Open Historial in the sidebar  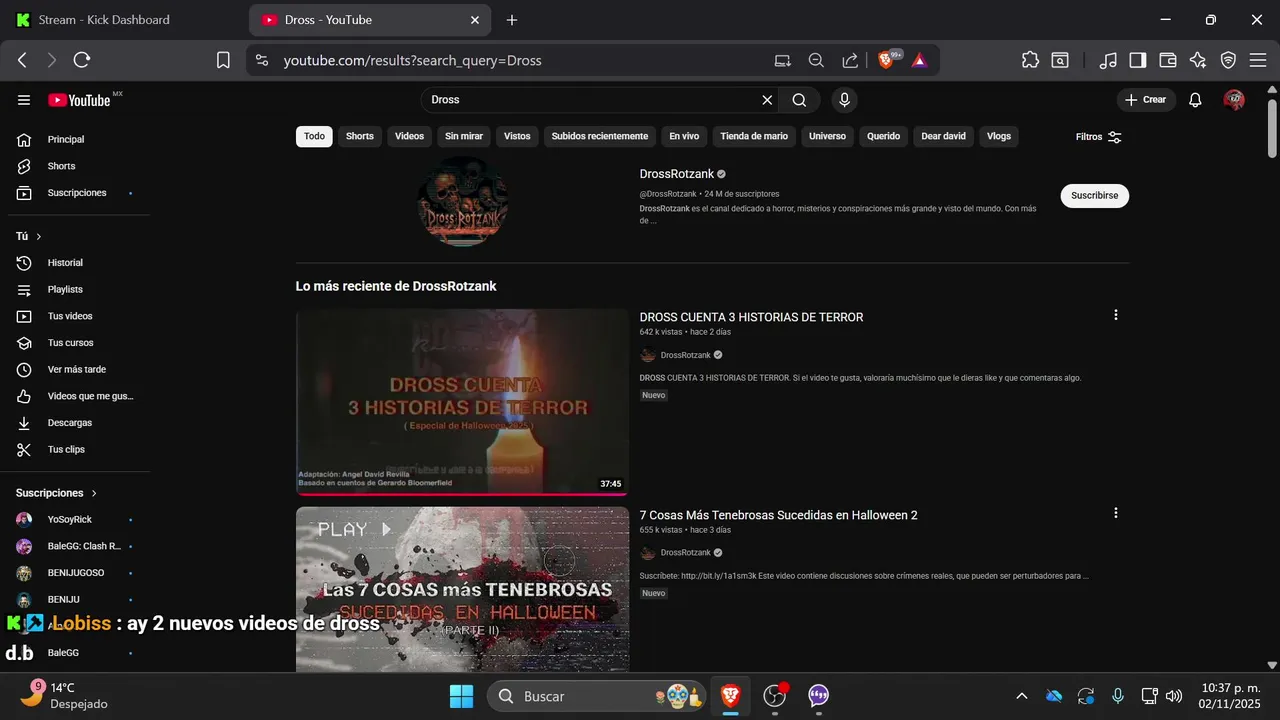75,262
